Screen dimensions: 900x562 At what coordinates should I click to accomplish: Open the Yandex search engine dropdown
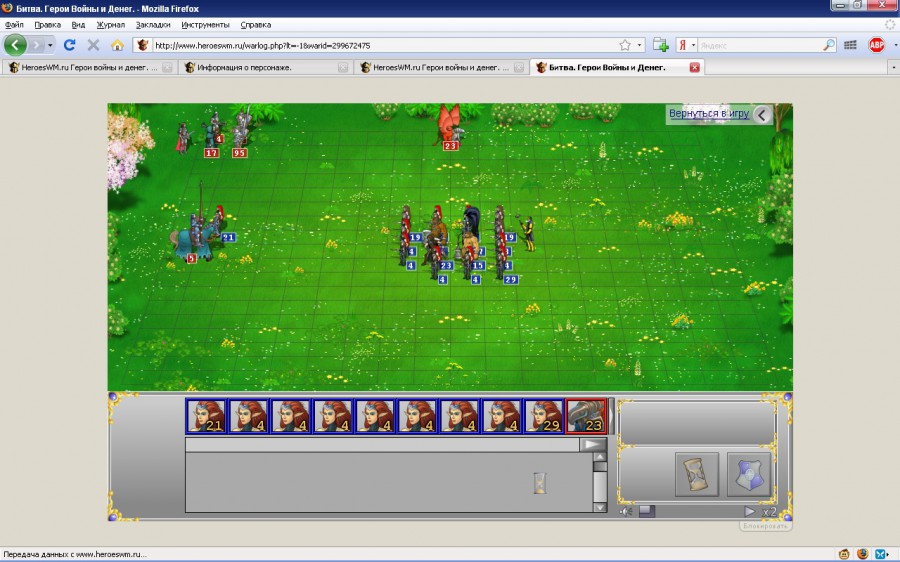pyautogui.click(x=689, y=45)
